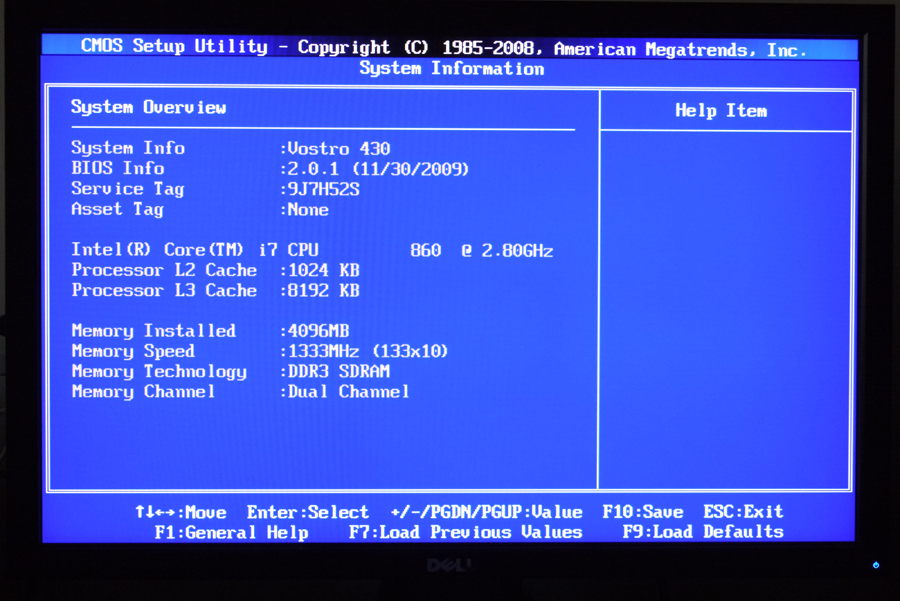Click the F7:Load Previous Values hint
Viewport: 900px width, 601px height.
click(465, 533)
